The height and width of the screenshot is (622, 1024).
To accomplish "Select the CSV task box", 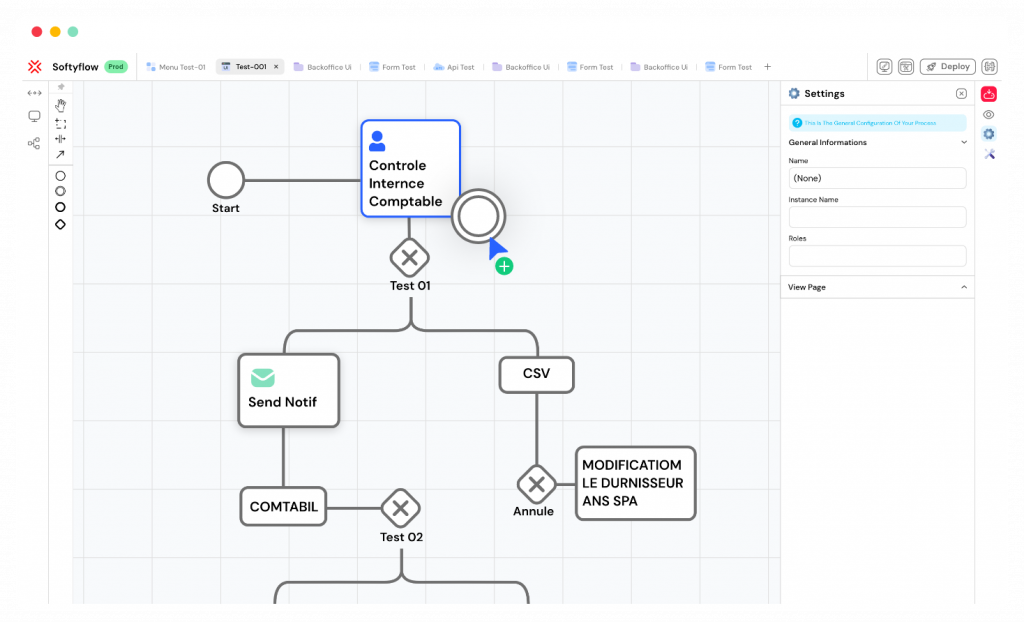I will 537,374.
